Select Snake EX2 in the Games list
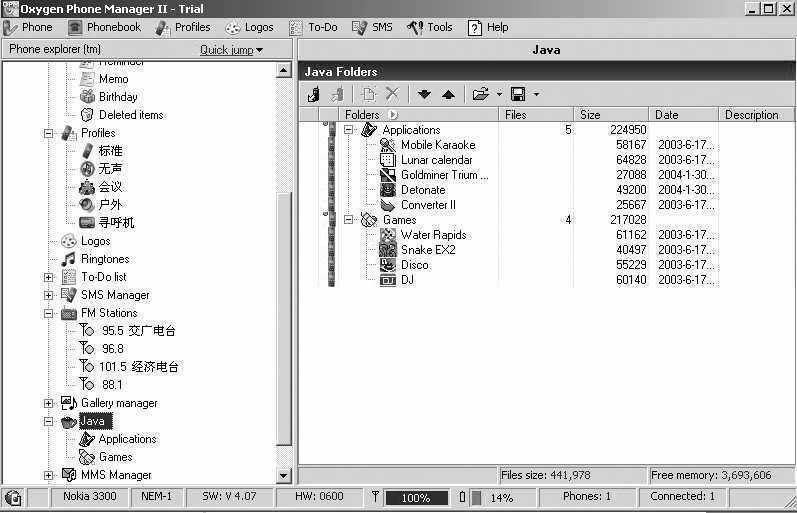 (x=427, y=250)
